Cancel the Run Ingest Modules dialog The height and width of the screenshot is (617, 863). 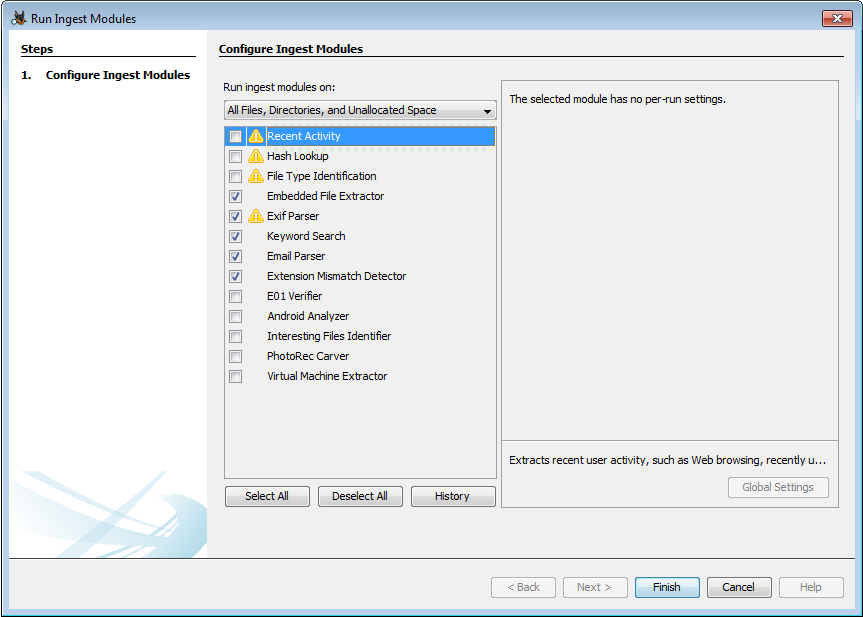click(739, 587)
